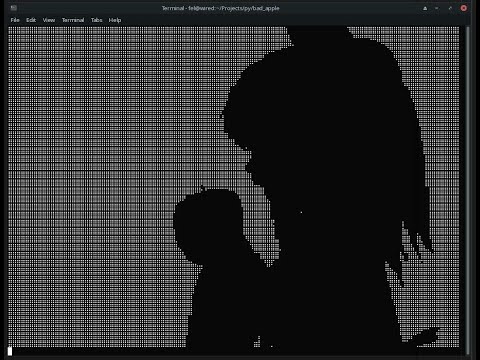Image resolution: width=480 pixels, height=360 pixels.
Task: Open the File menu
Action: point(15,20)
